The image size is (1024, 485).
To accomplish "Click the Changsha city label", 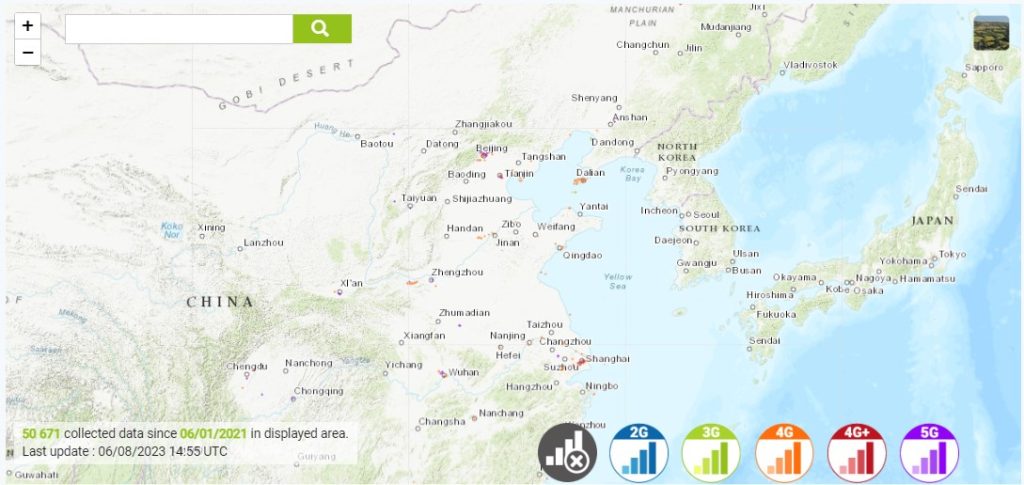I will (442, 422).
